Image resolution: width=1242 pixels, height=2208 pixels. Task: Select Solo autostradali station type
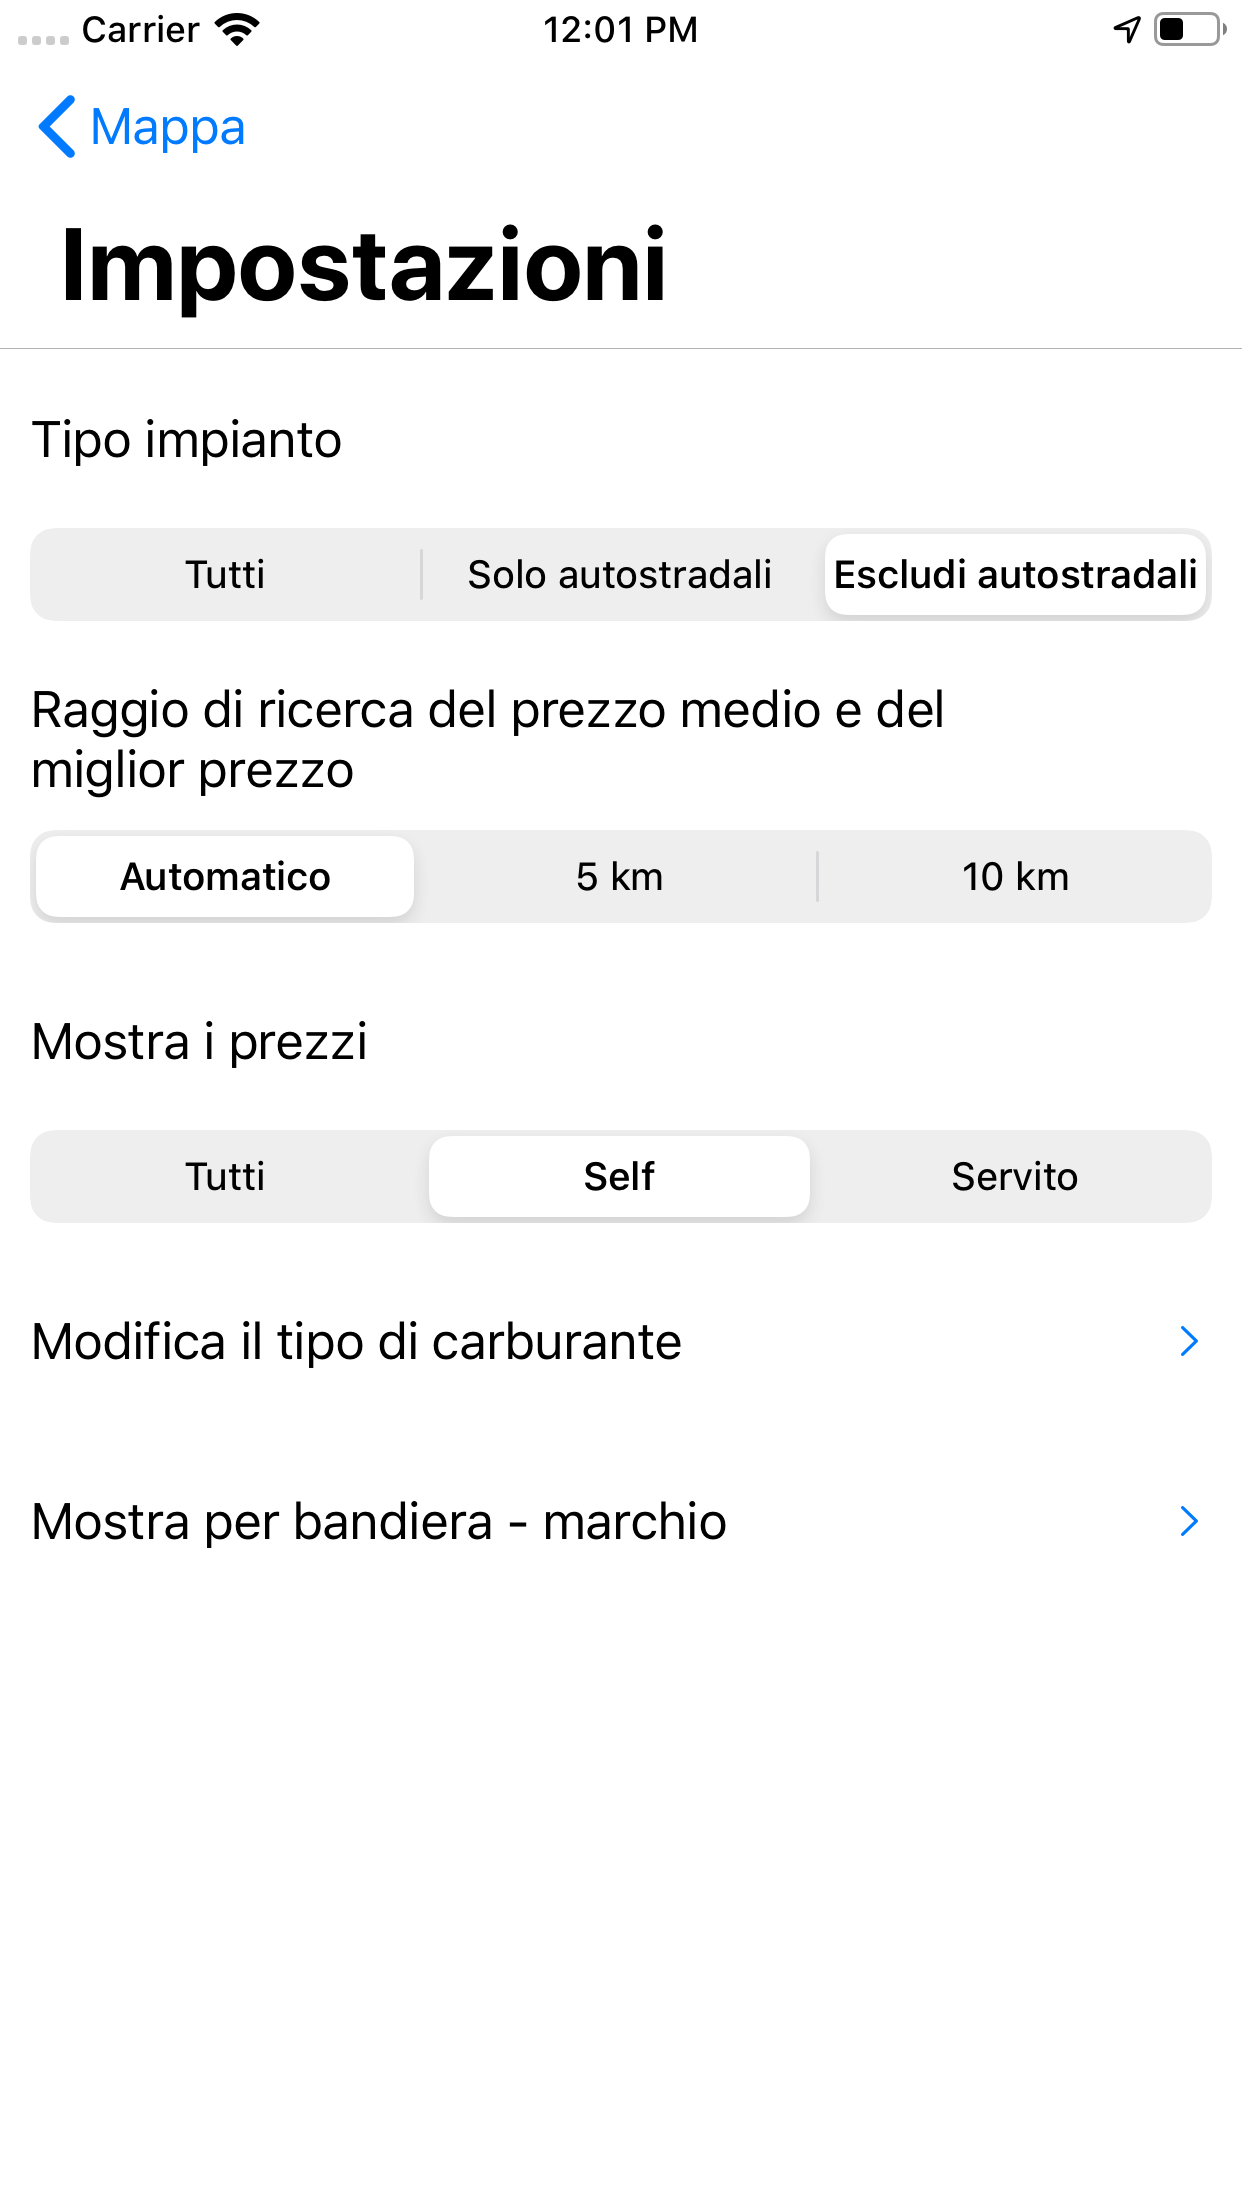coord(620,575)
